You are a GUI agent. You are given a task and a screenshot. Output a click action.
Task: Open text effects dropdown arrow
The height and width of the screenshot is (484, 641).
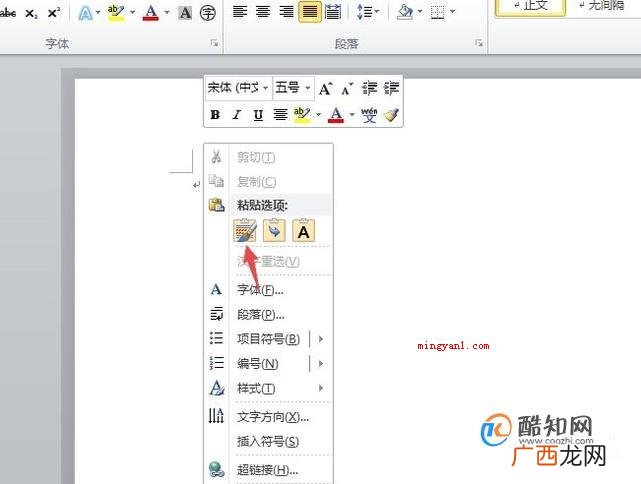(98, 12)
